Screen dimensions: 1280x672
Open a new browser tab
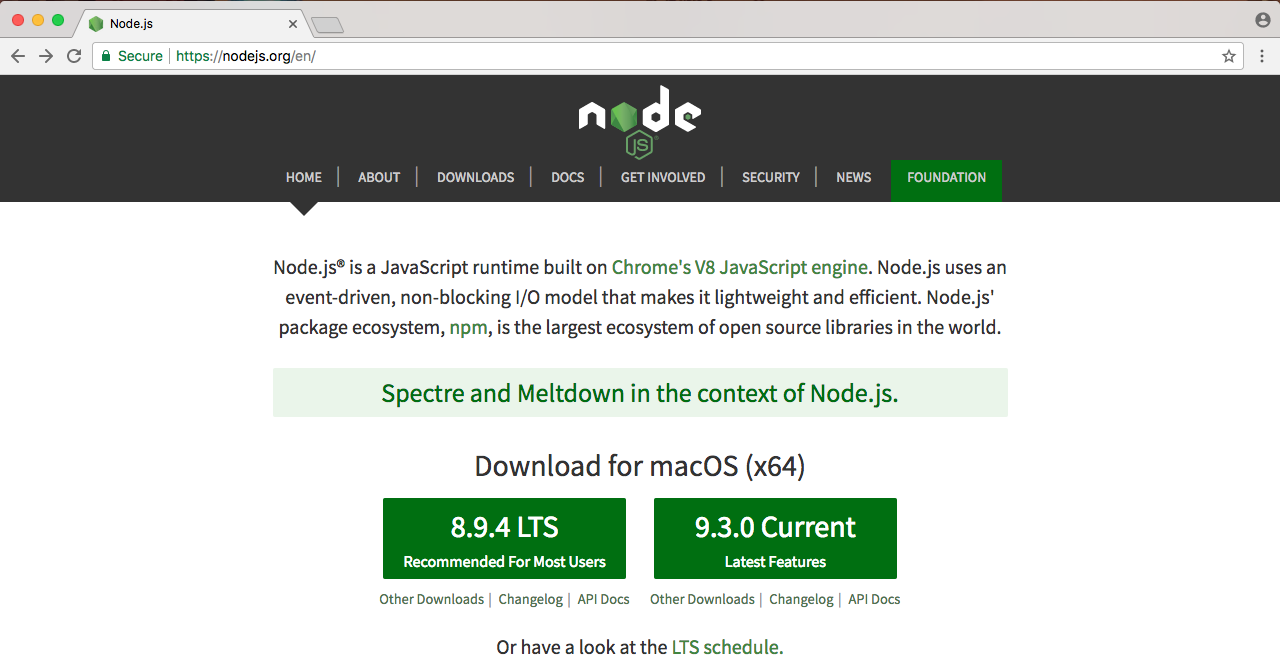click(327, 24)
